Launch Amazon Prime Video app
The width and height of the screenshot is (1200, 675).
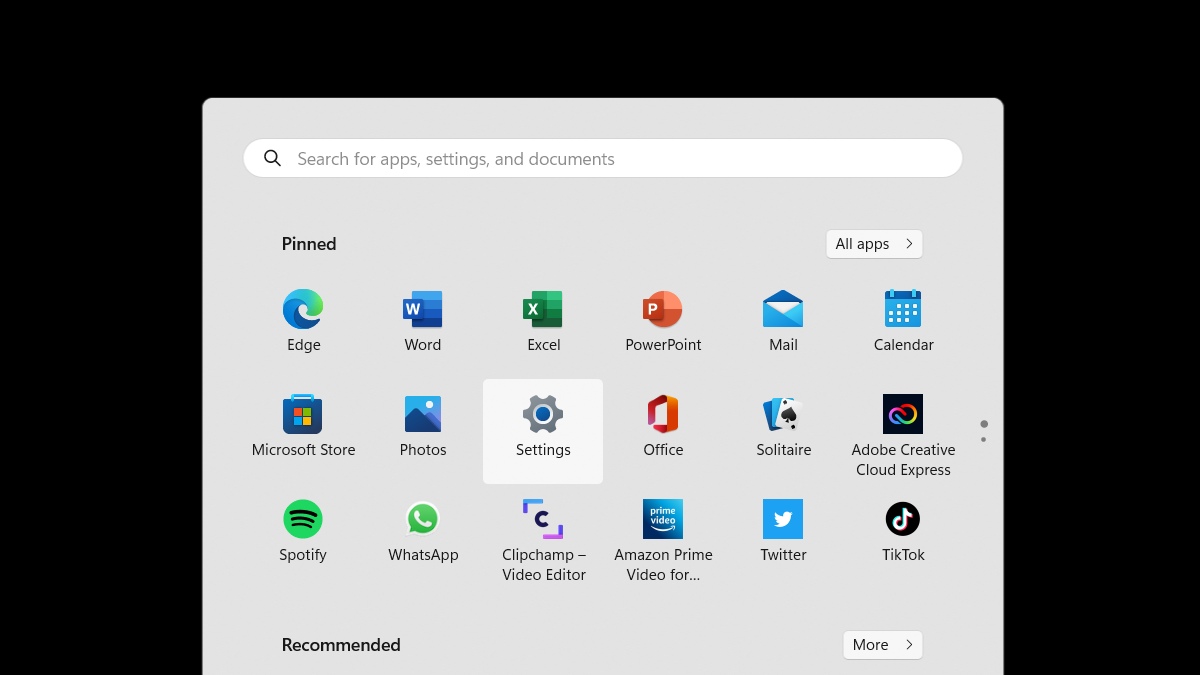pyautogui.click(x=663, y=540)
